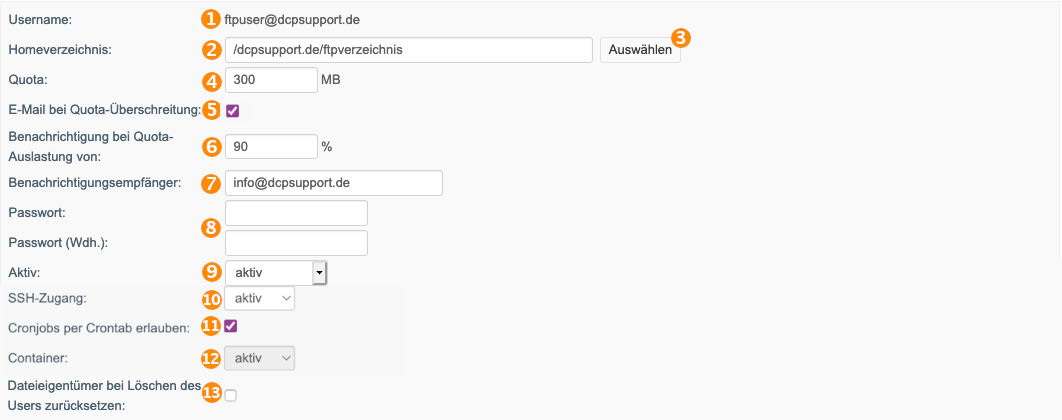This screenshot has width=1062, height=420.
Task: Click the orange number 3 marker near Auswählen
Action: pos(681,38)
